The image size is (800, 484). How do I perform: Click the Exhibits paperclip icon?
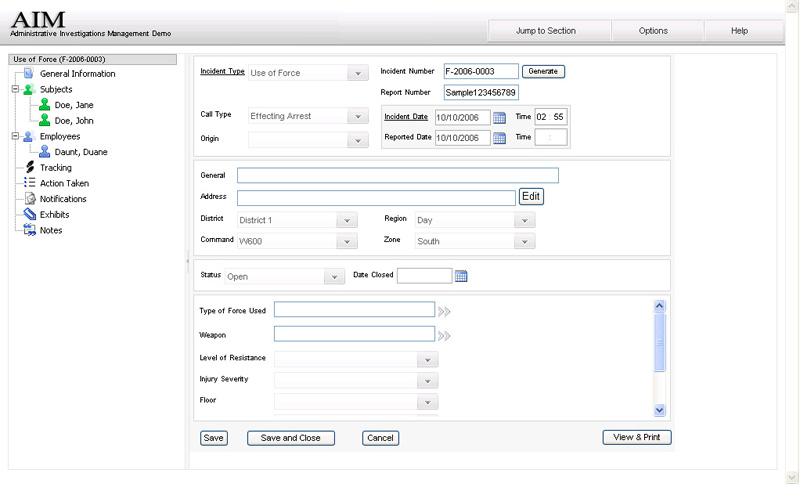click(x=30, y=215)
